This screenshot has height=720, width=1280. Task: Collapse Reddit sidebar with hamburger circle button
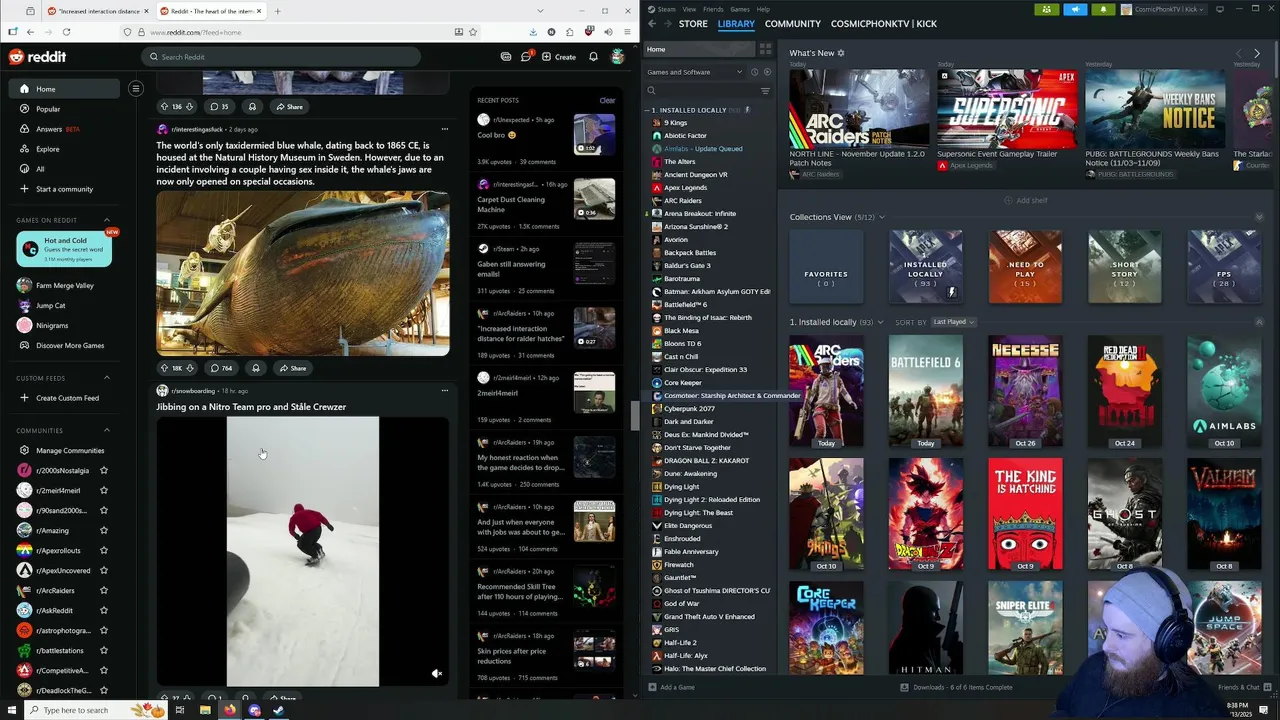(x=136, y=89)
